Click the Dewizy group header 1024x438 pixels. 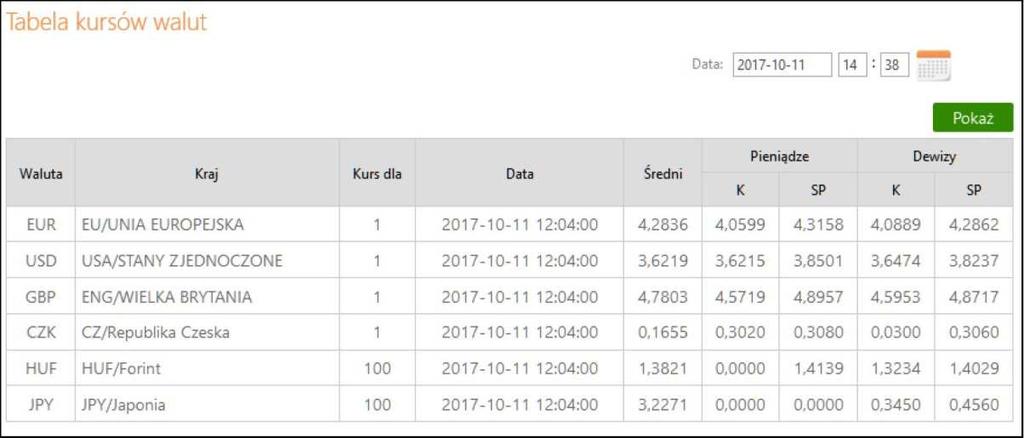tap(935, 156)
